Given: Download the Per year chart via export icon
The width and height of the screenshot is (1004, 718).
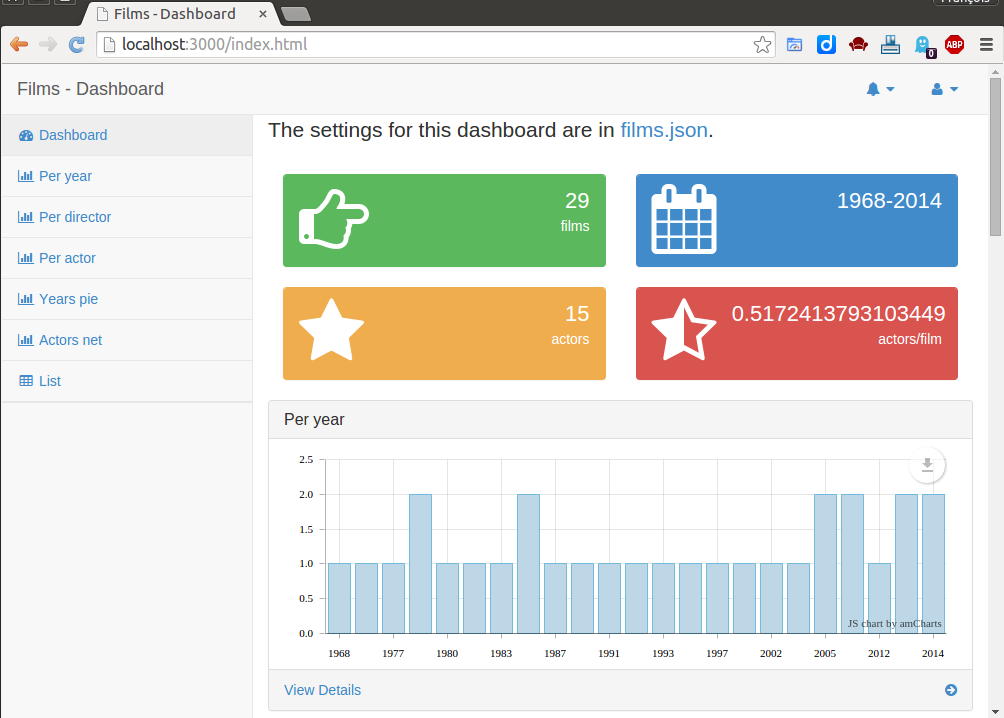Looking at the screenshot, I should pyautogui.click(x=927, y=465).
